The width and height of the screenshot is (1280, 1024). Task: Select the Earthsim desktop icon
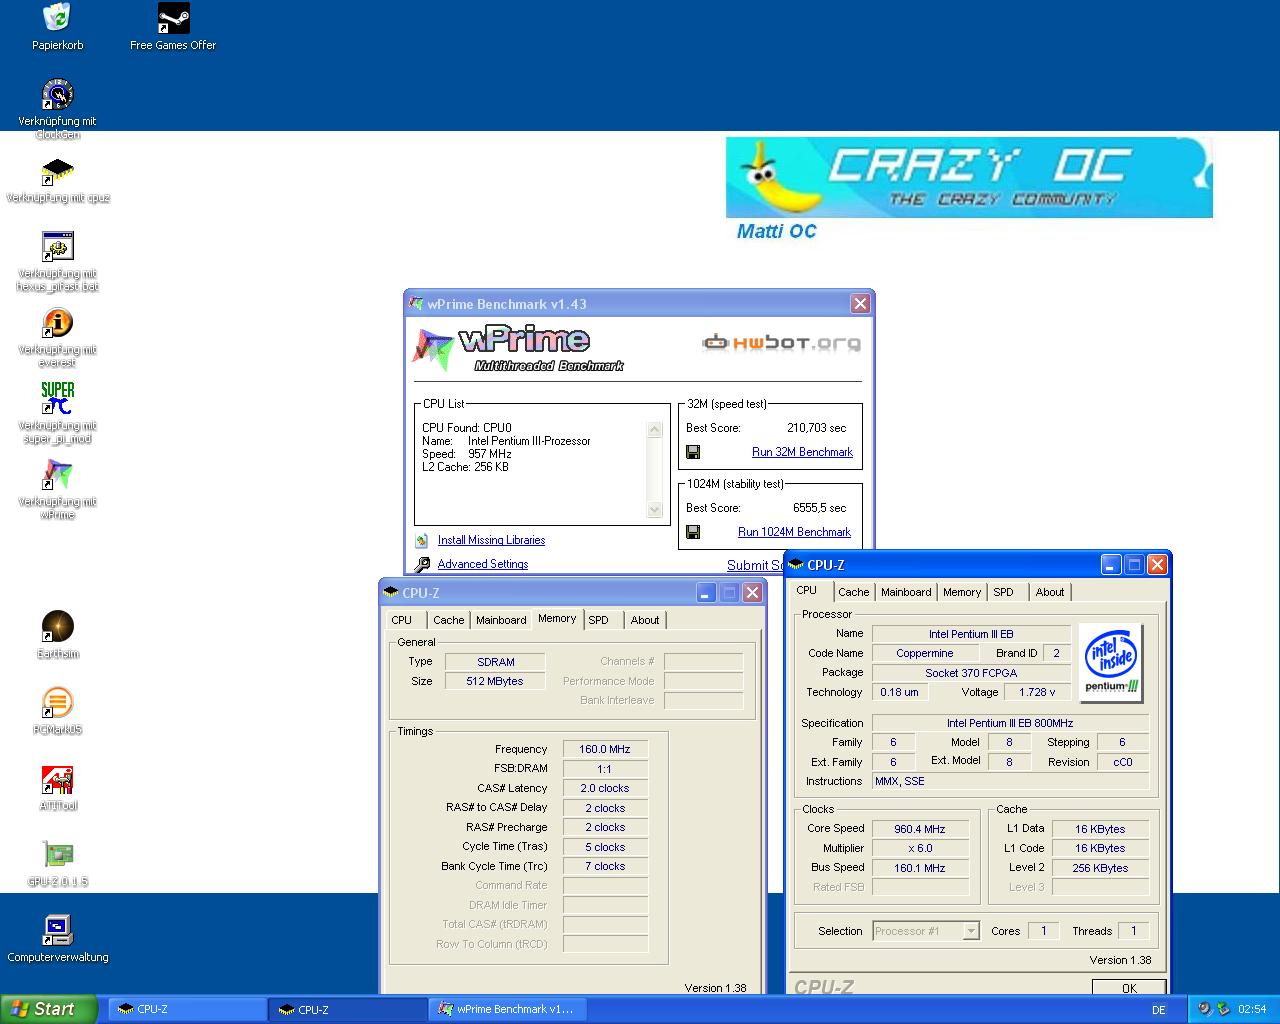57,627
